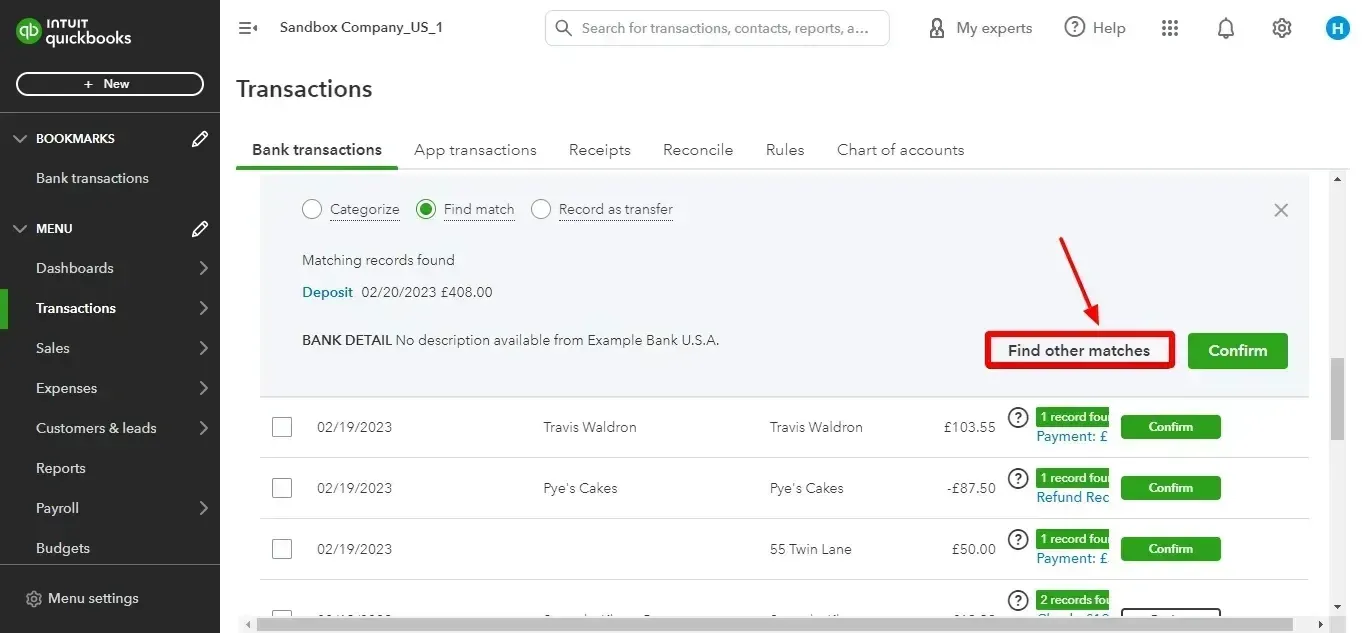Screen dimensions: 1366x633
Task: Click info icon in Pye's Cakes row
Action: (x=1018, y=478)
